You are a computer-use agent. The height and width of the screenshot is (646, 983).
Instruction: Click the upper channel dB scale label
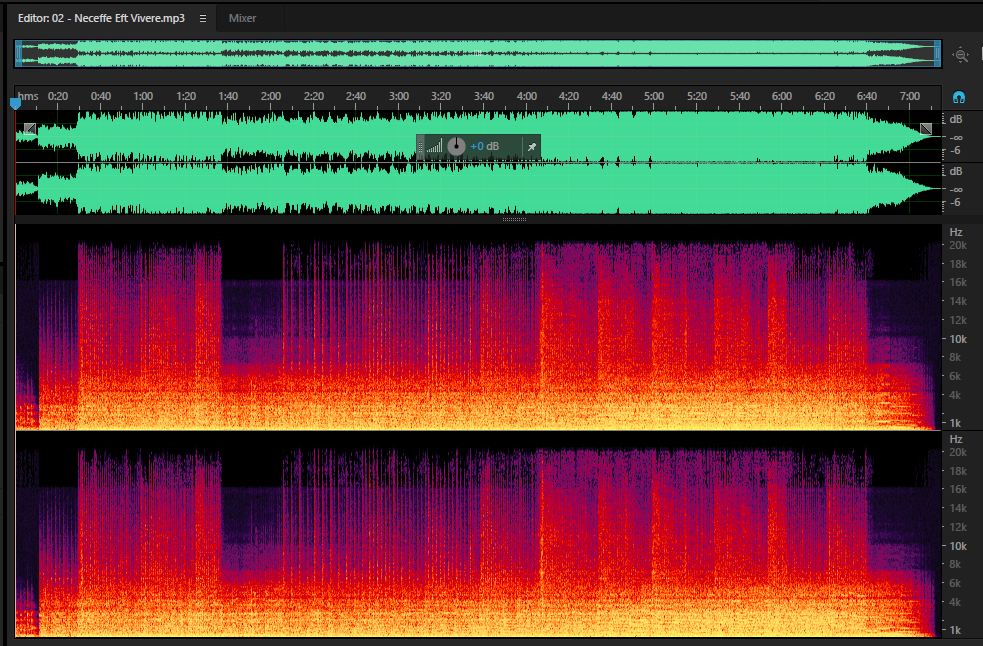955,119
